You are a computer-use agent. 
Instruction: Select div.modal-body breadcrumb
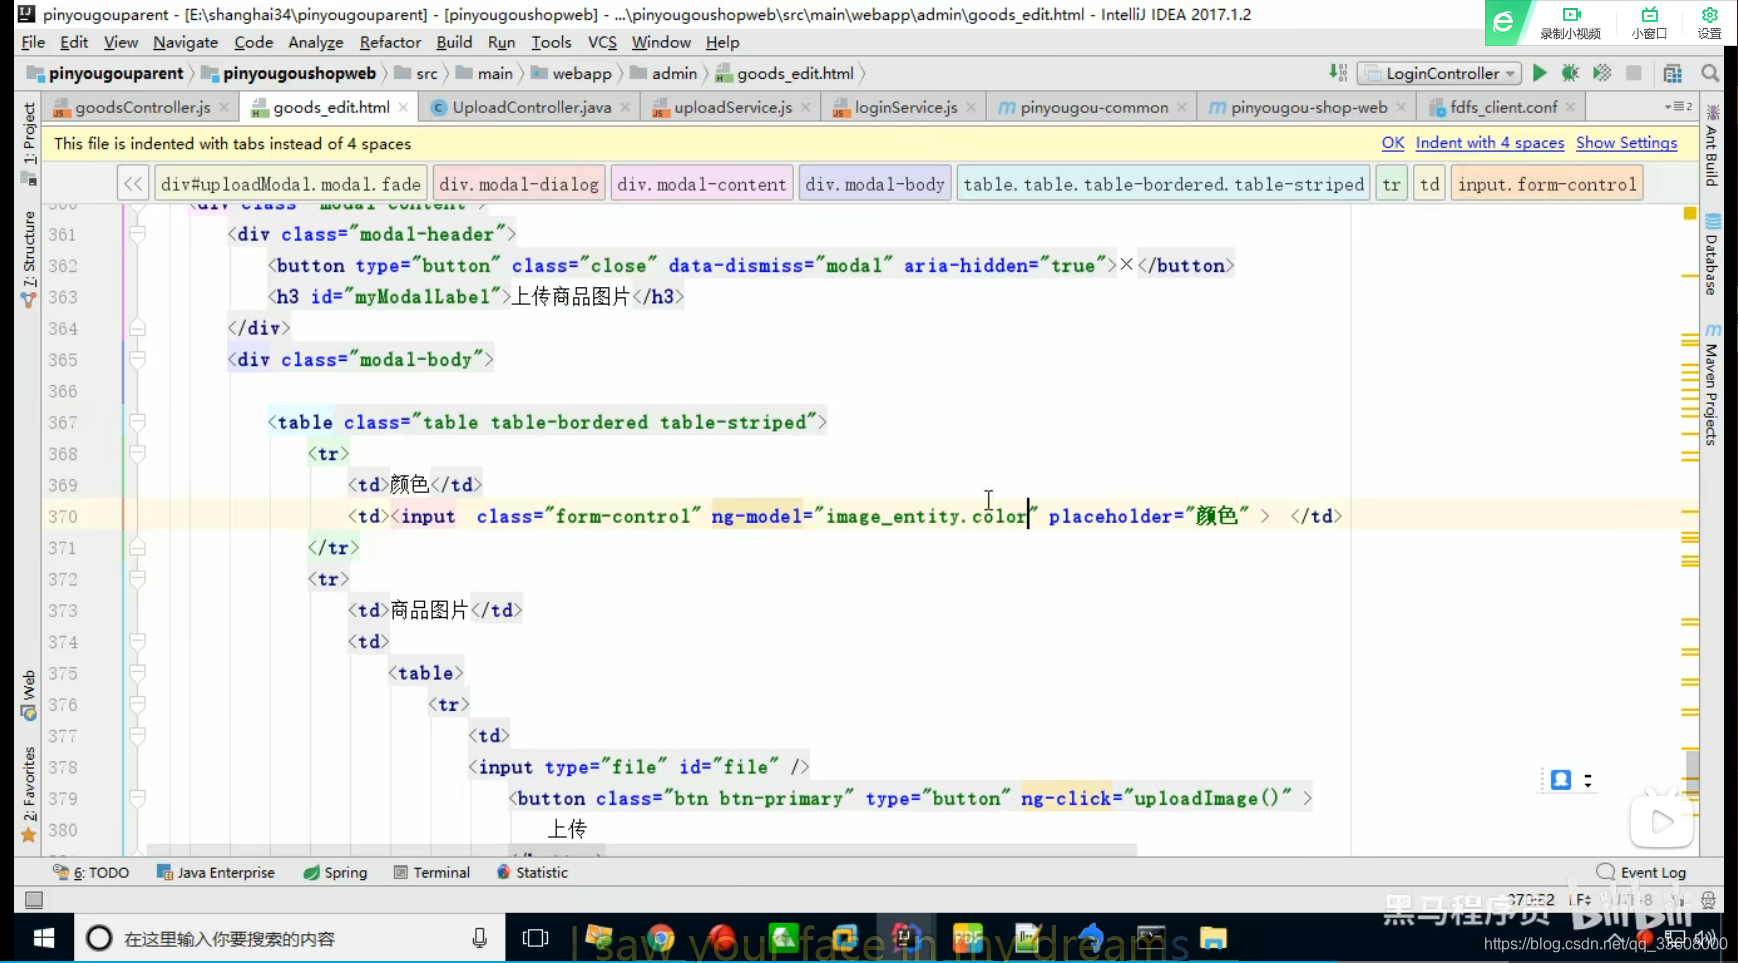tap(875, 184)
